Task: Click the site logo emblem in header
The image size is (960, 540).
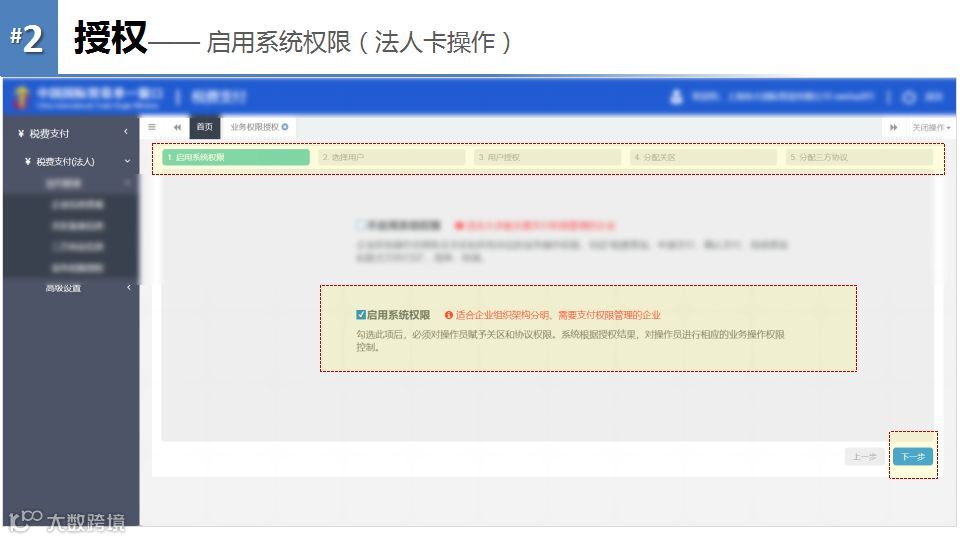Action: coord(21,97)
